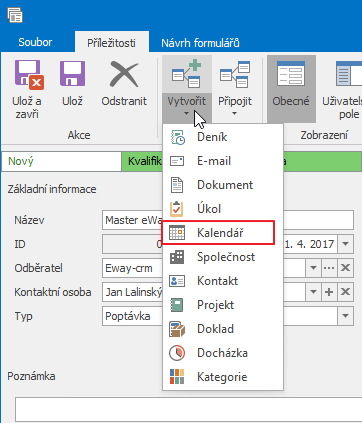
Task: Click the form window icon in title bar
Action: tap(15, 15)
